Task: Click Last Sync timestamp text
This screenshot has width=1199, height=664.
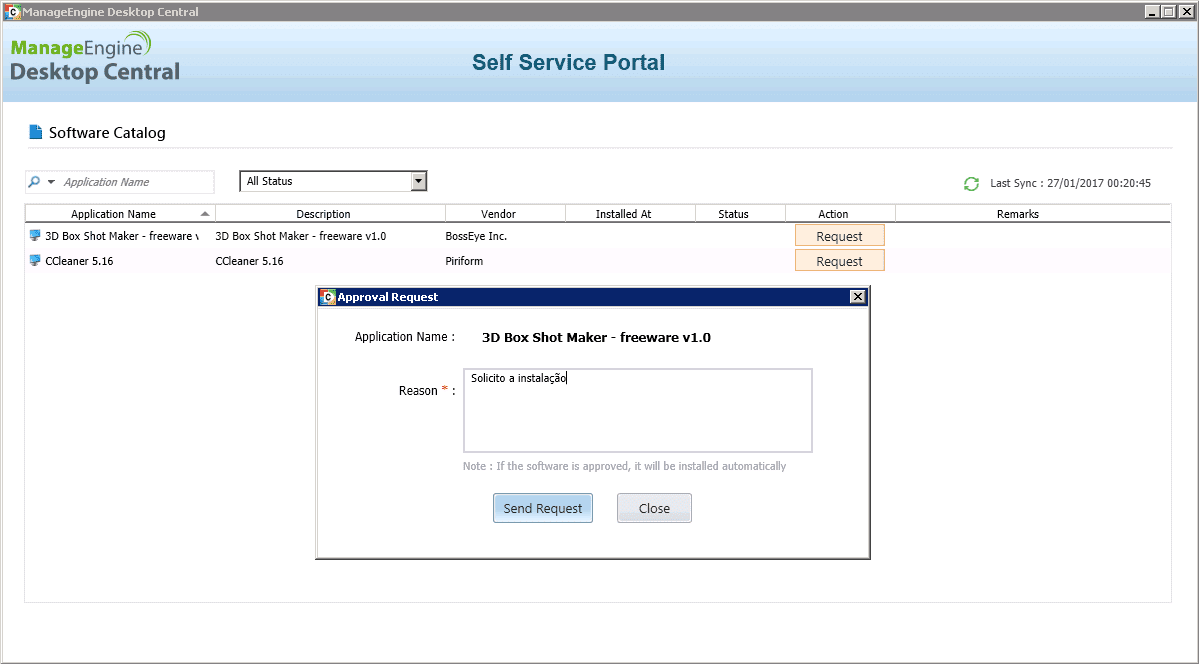Action: coord(1070,184)
